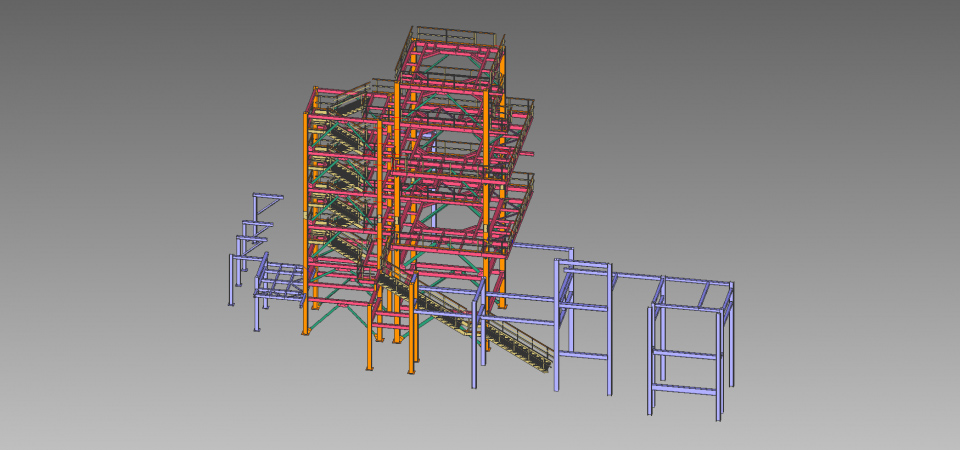
Task: Select the low purple platform left of tower
Action: pyautogui.click(x=280, y=283)
